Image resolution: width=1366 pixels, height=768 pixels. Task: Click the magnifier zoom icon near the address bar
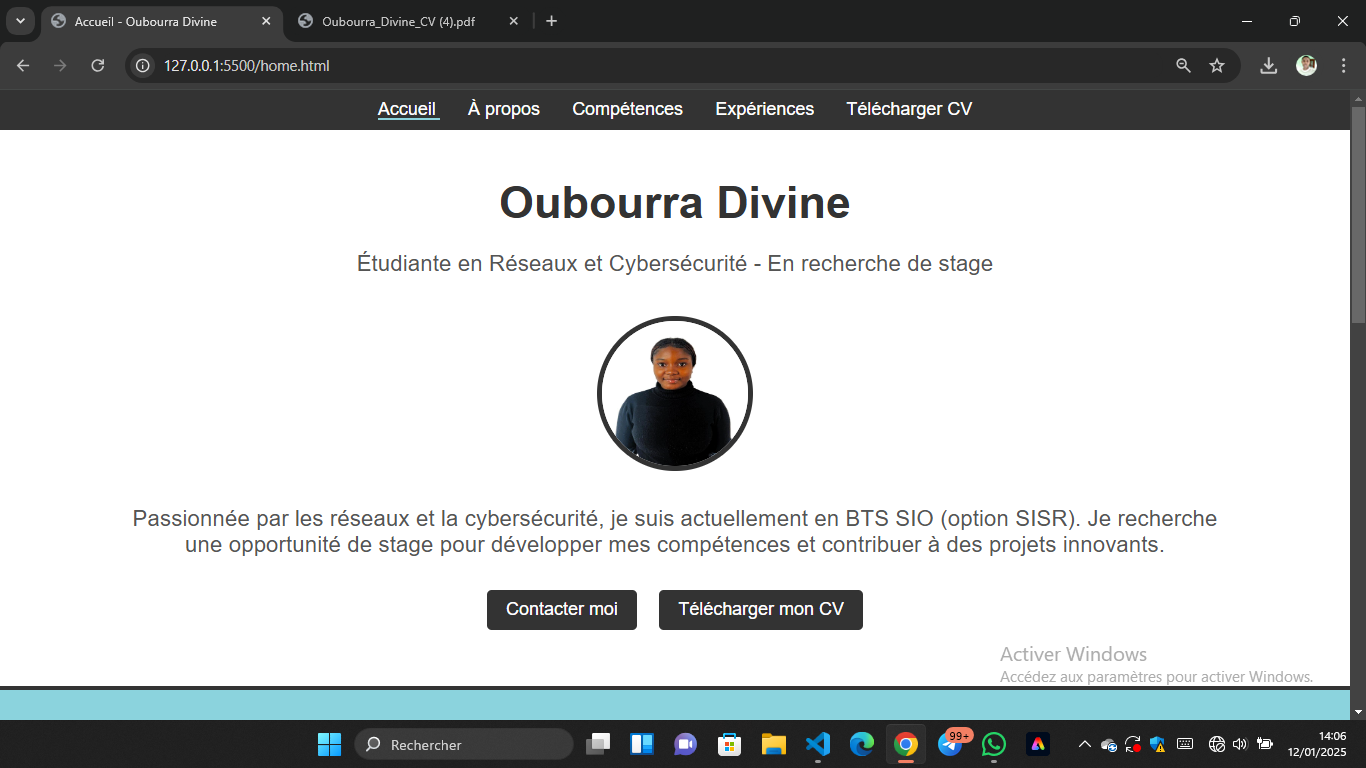point(1181,65)
